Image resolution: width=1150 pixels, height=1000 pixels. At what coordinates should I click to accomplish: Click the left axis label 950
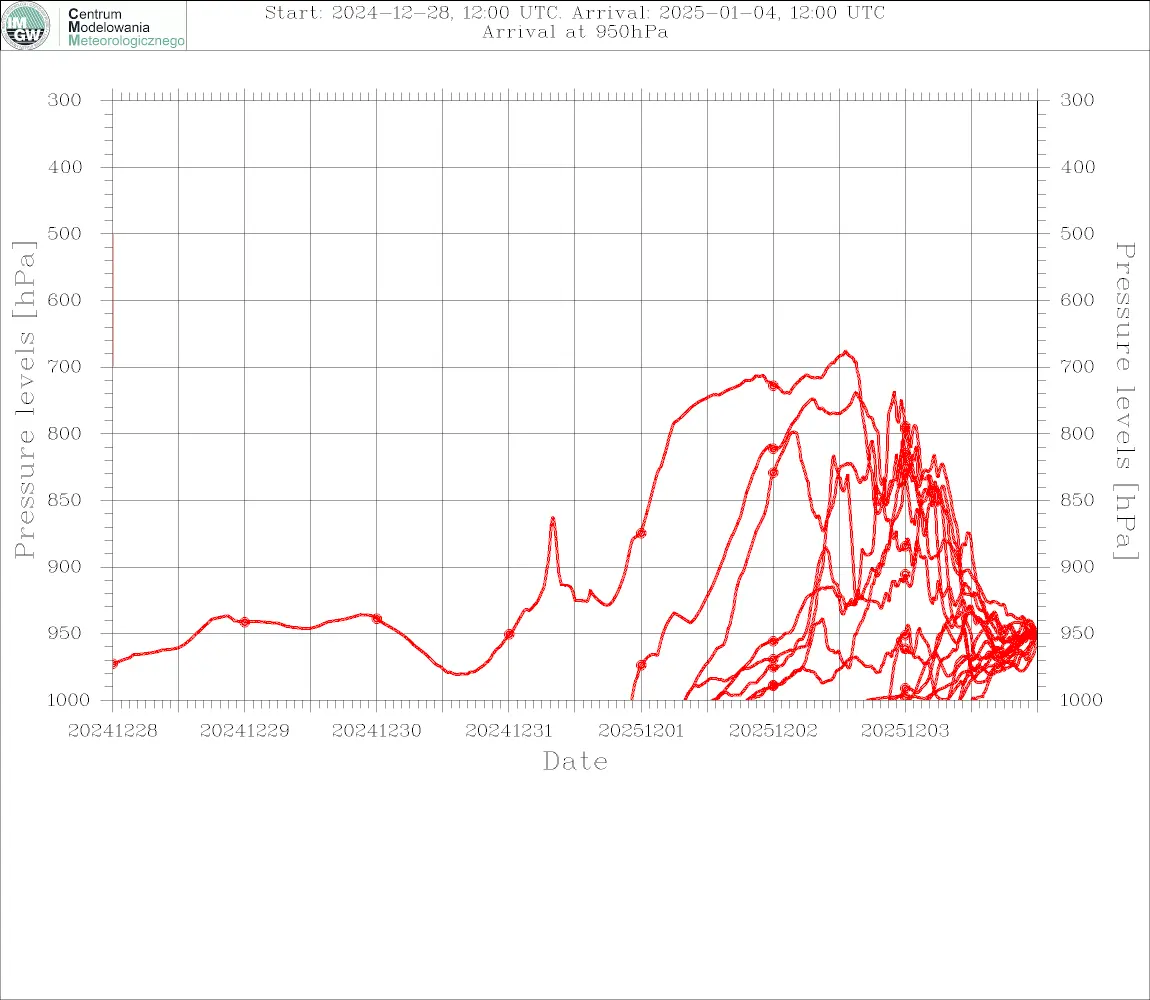tap(65, 633)
